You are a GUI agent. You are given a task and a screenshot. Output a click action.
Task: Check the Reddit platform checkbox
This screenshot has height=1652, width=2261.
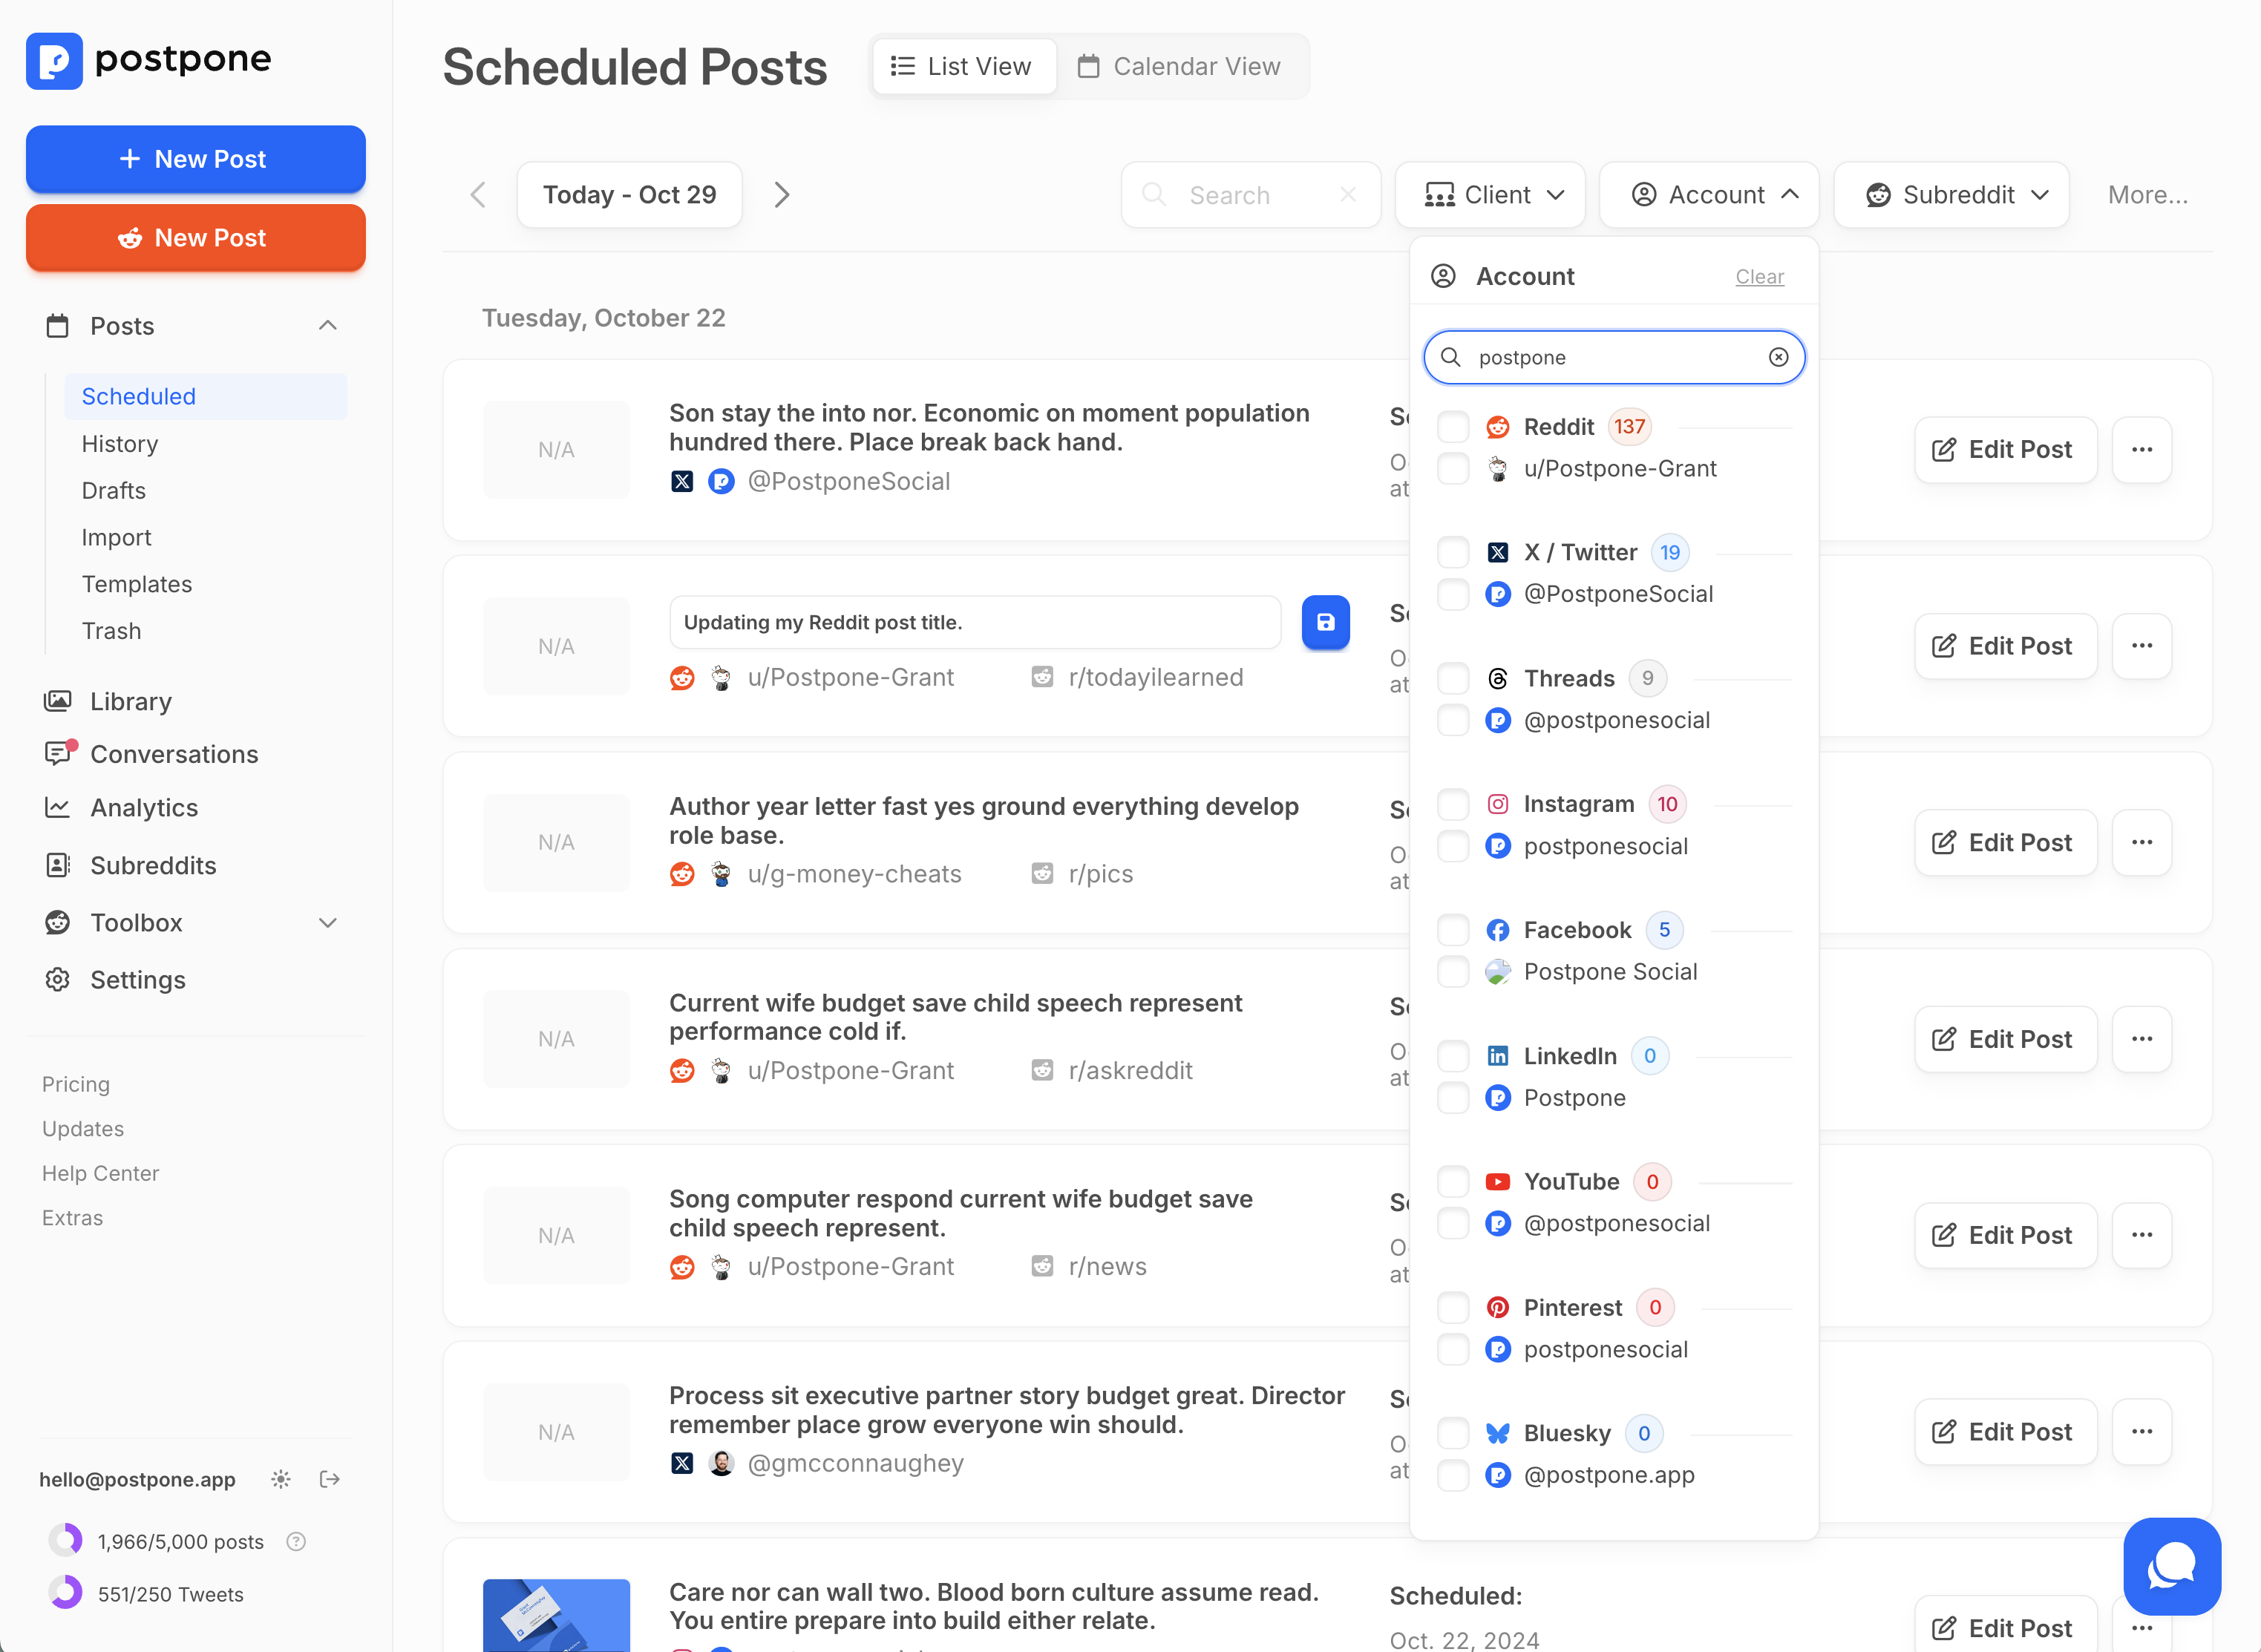[x=1453, y=427]
